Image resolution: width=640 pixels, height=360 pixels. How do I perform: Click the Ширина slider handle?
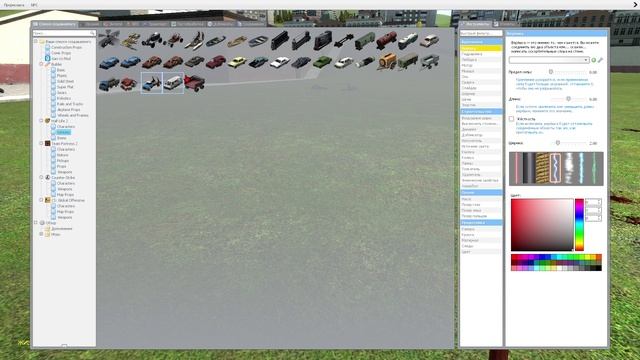click(x=558, y=143)
